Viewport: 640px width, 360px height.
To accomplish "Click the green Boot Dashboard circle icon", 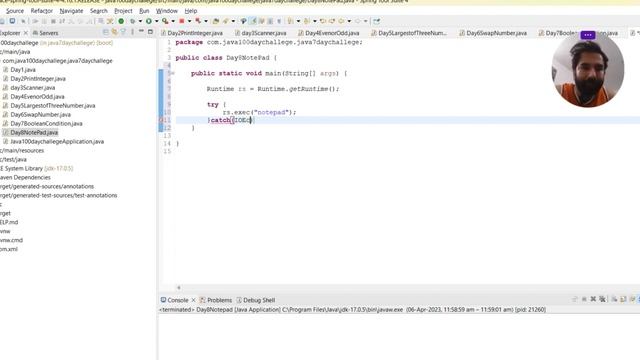I will 121,21.
